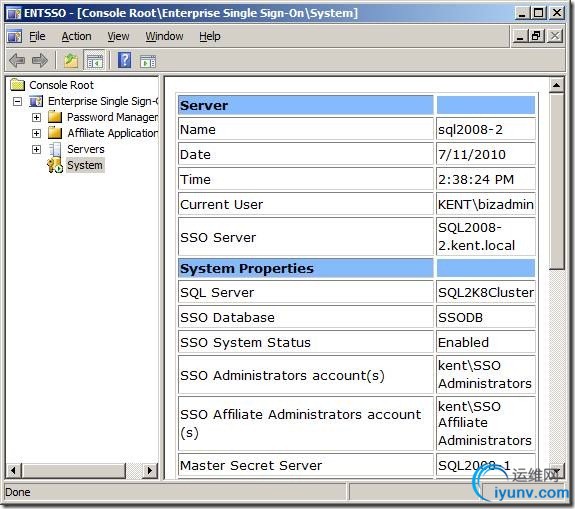
Task: Open the View menu
Action: (118, 36)
